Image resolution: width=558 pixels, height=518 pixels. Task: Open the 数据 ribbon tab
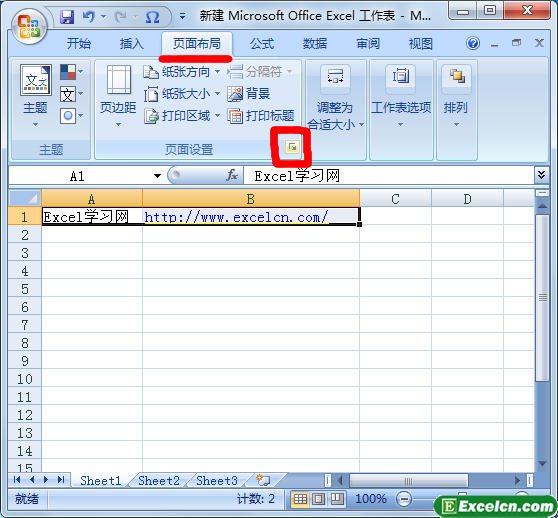point(315,44)
